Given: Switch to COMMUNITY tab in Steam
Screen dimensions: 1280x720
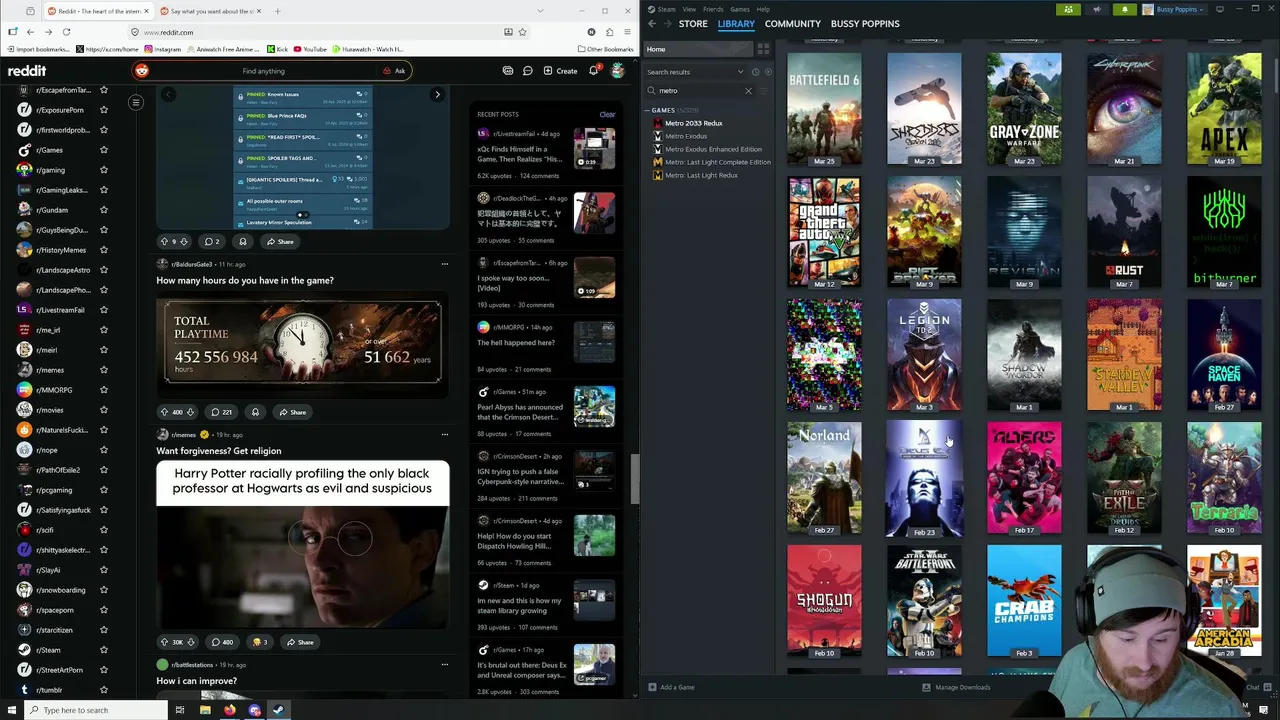Looking at the screenshot, I should (x=793, y=24).
